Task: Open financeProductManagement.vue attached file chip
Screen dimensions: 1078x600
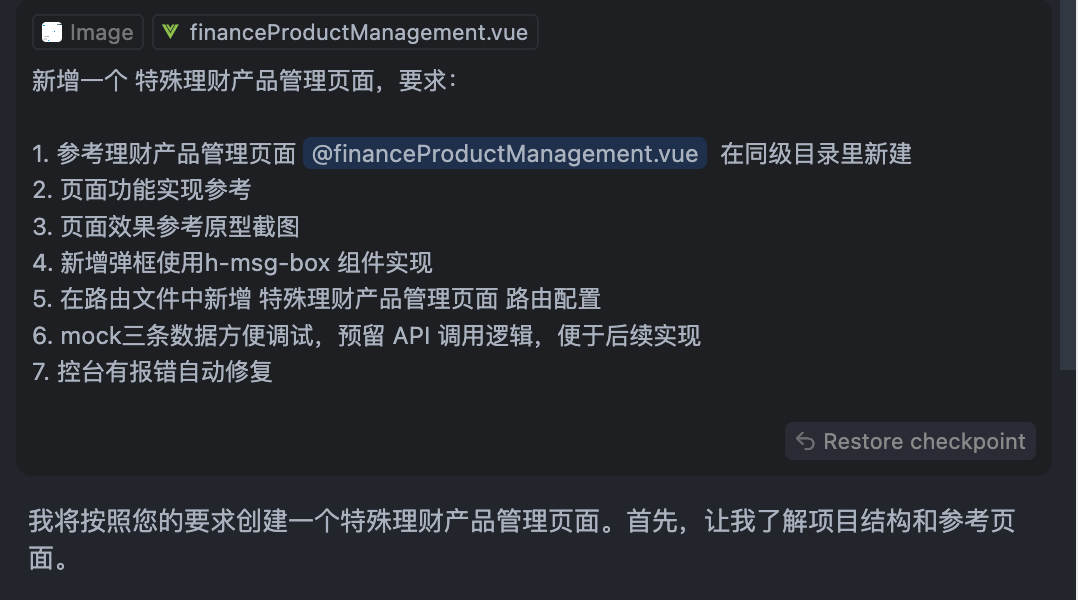Action: [345, 32]
